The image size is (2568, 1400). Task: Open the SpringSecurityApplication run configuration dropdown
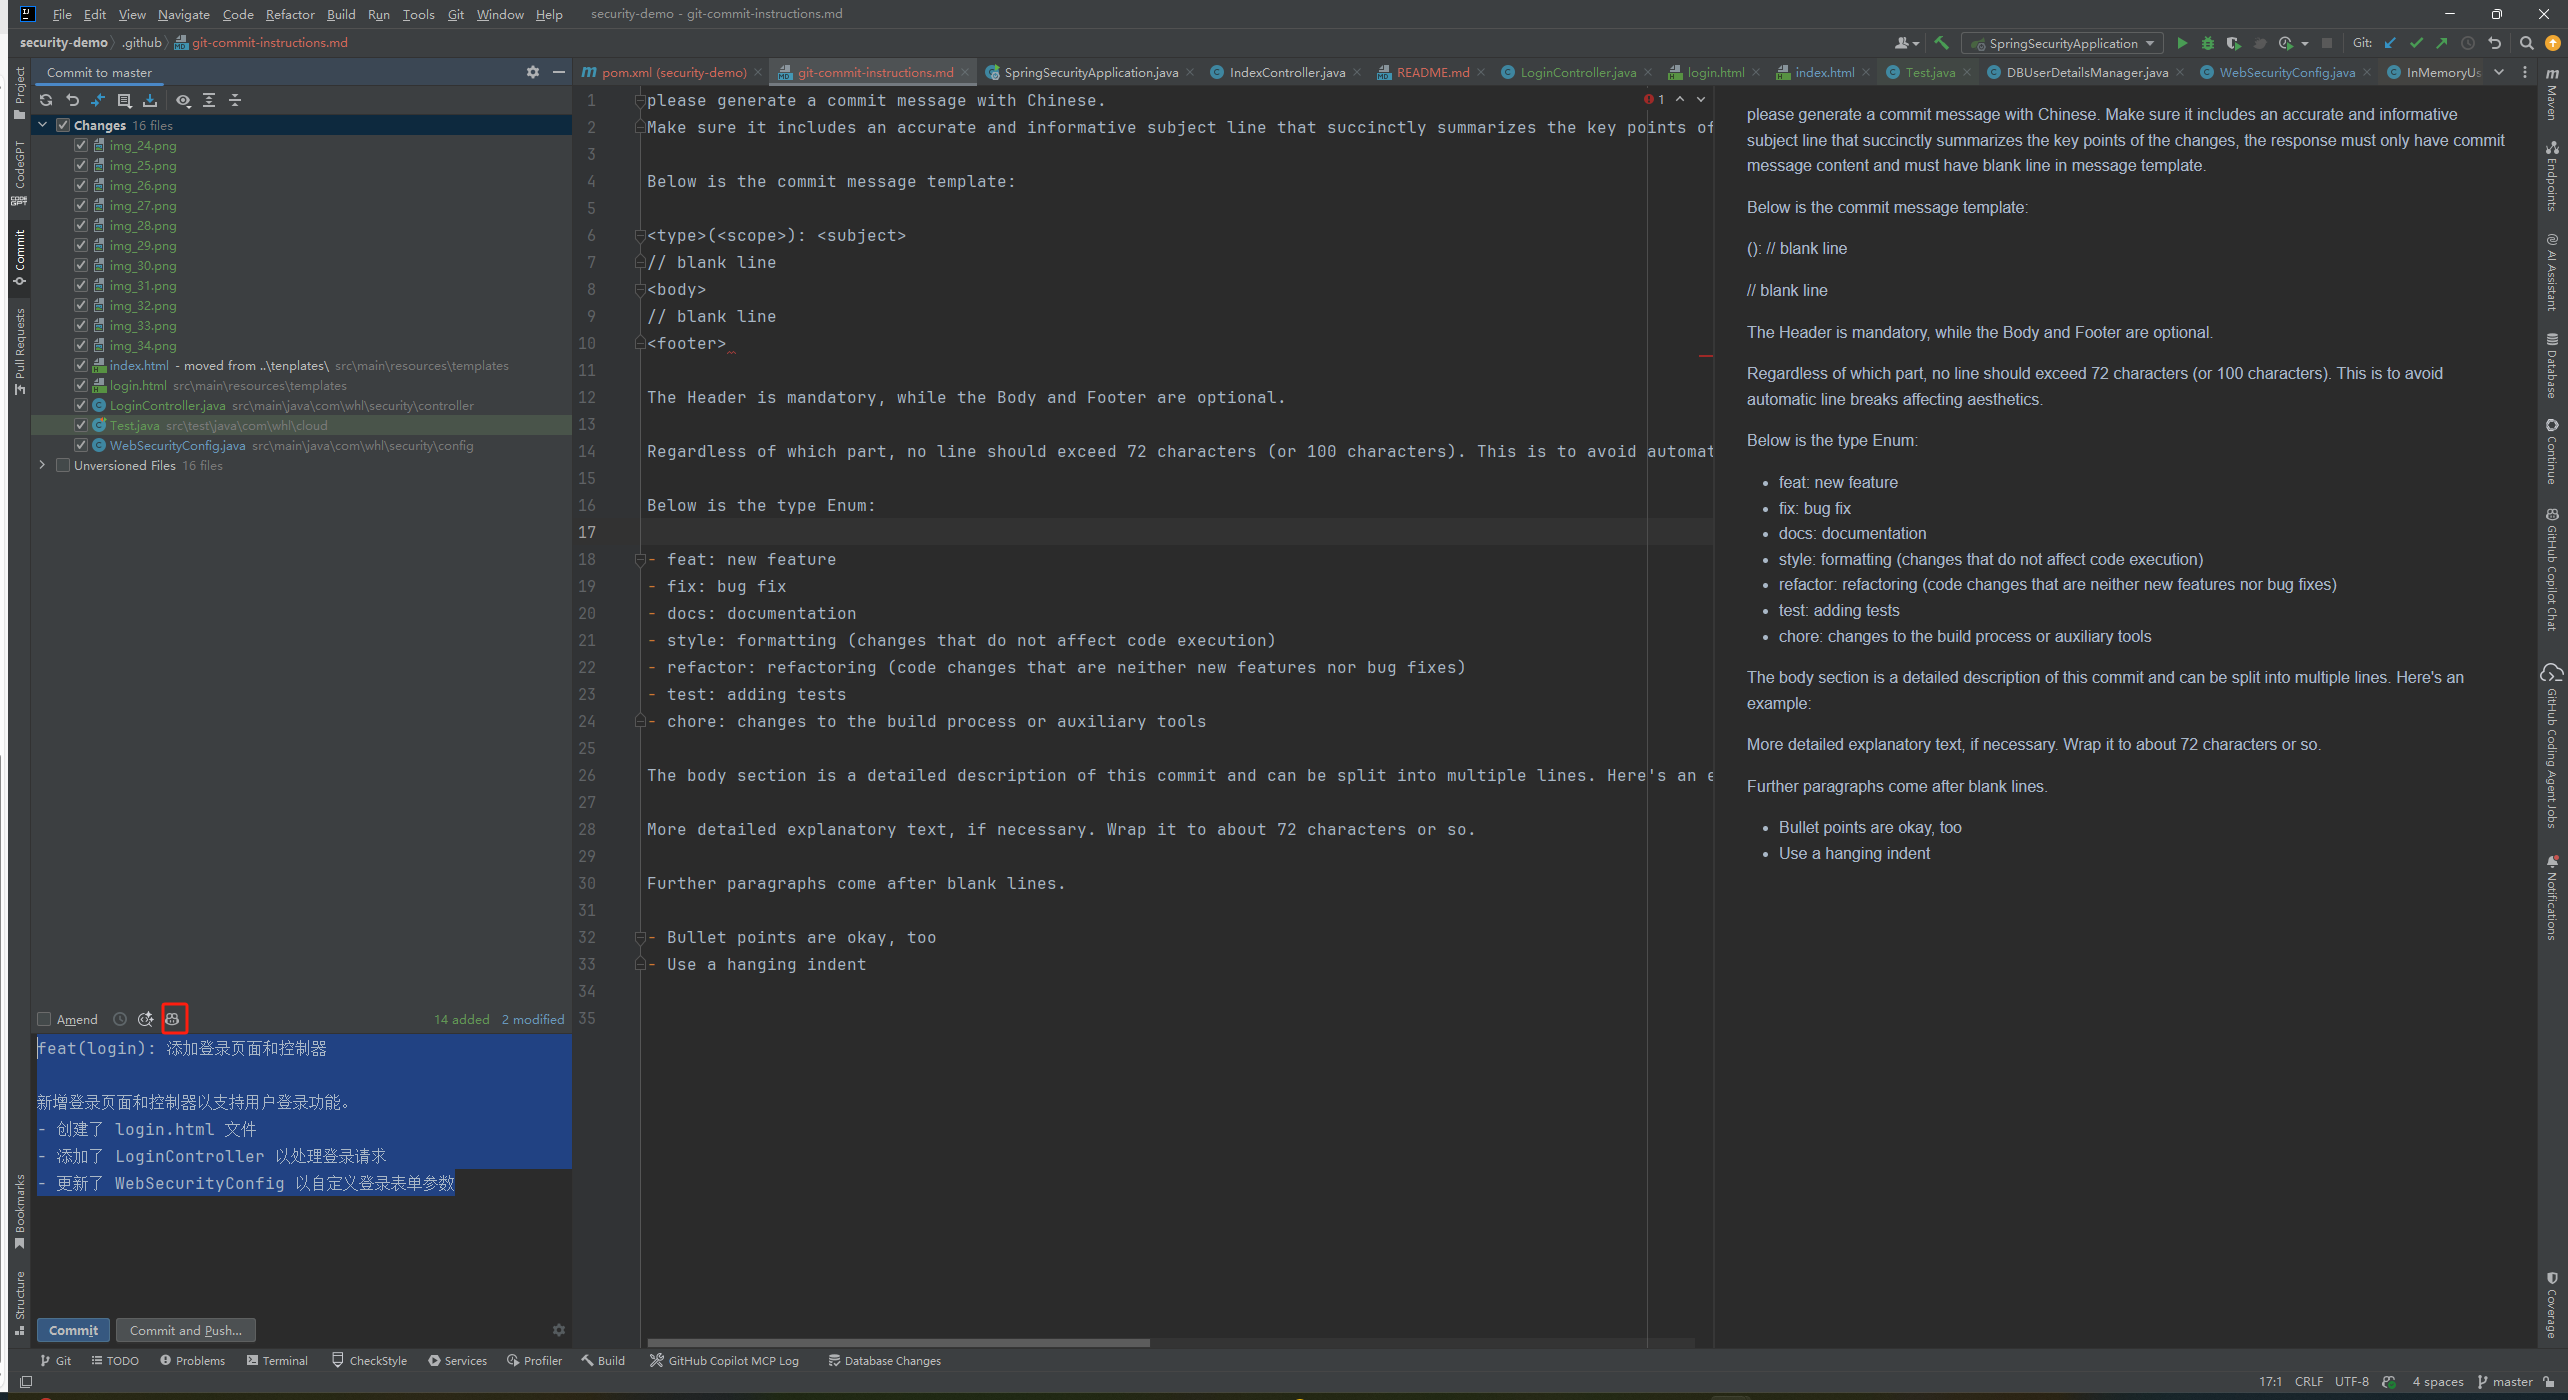(2062, 43)
